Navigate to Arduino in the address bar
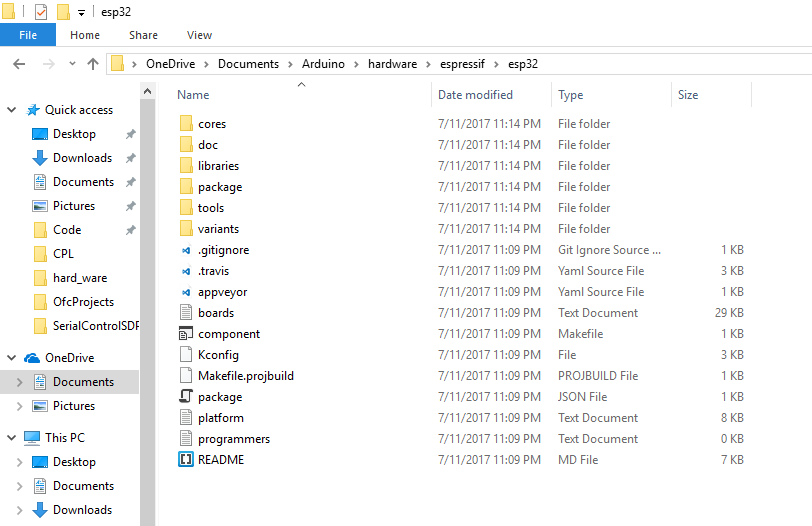This screenshot has width=812, height=526. pos(323,64)
